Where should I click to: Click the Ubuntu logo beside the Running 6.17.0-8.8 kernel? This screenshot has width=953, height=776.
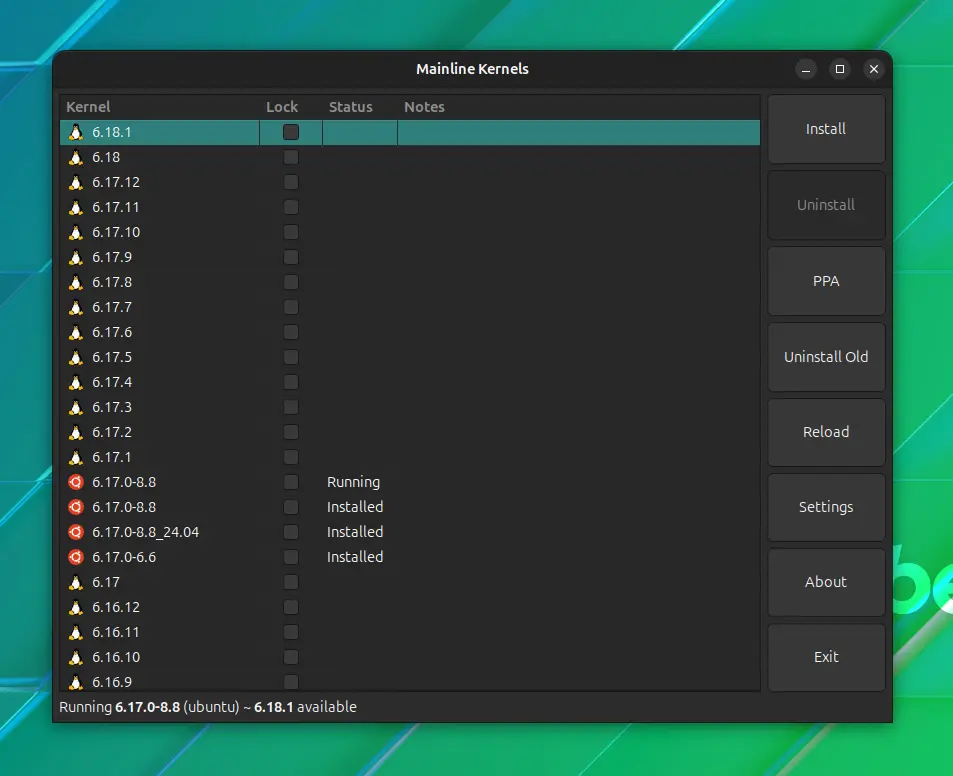pyautogui.click(x=76, y=481)
